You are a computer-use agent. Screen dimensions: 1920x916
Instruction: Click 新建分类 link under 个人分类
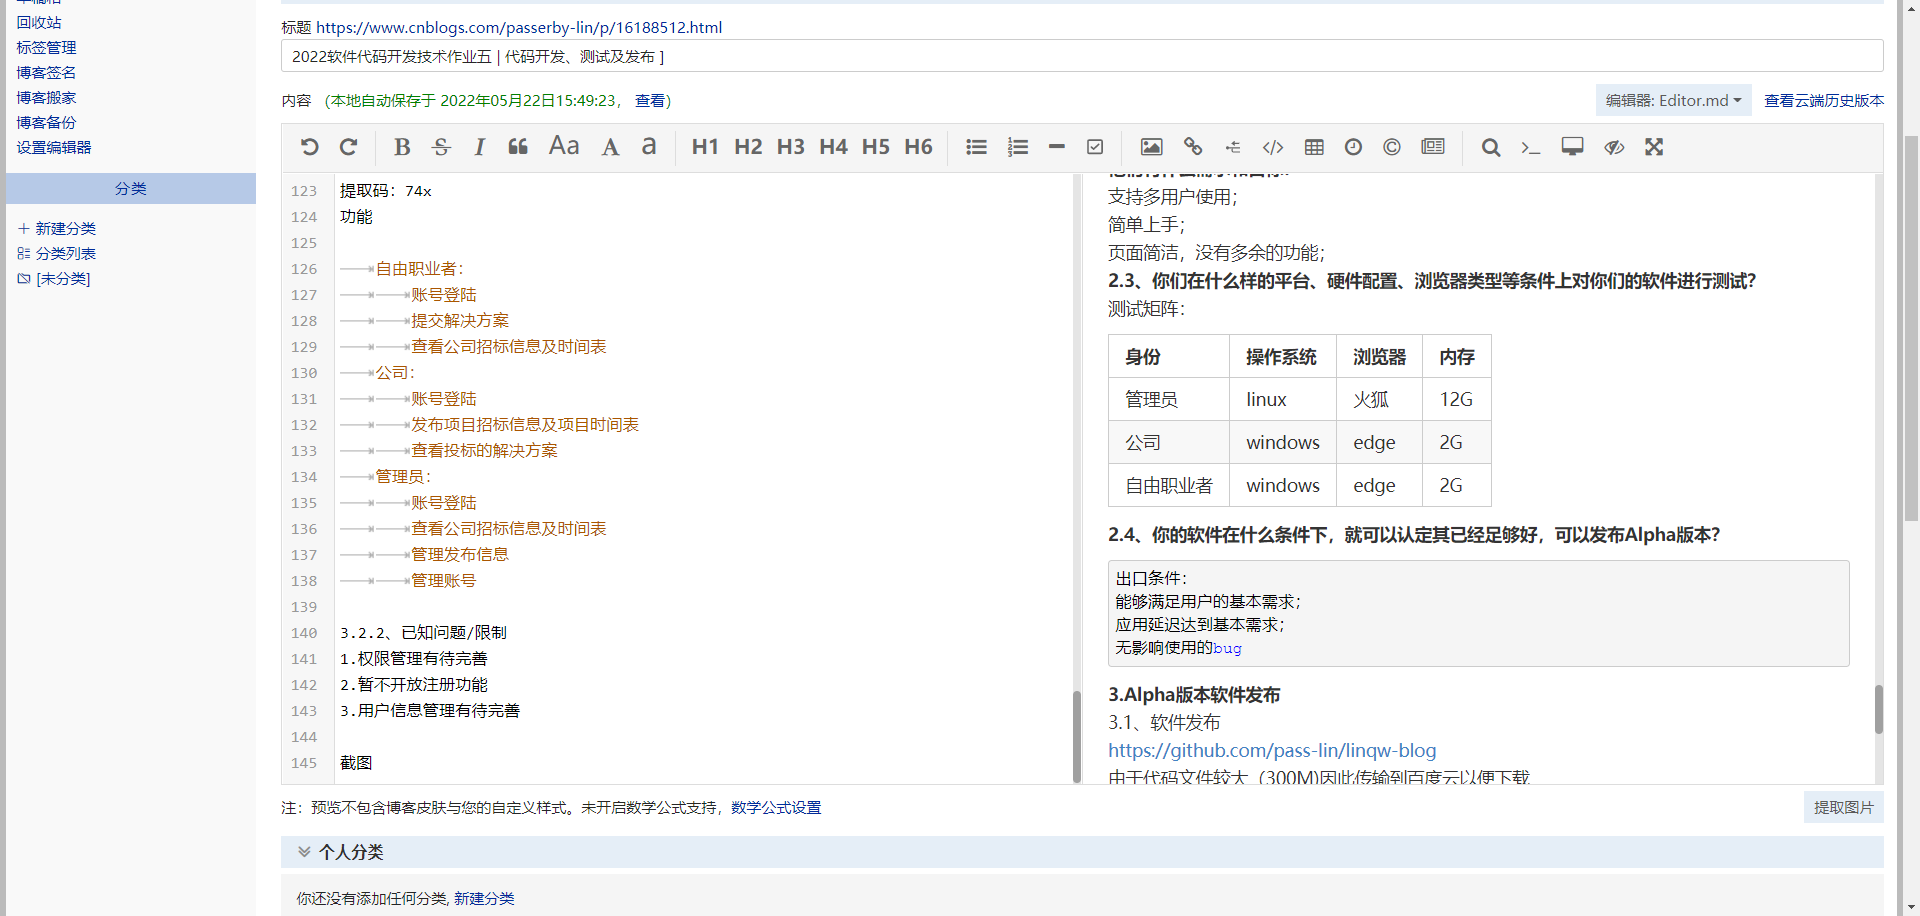(484, 898)
